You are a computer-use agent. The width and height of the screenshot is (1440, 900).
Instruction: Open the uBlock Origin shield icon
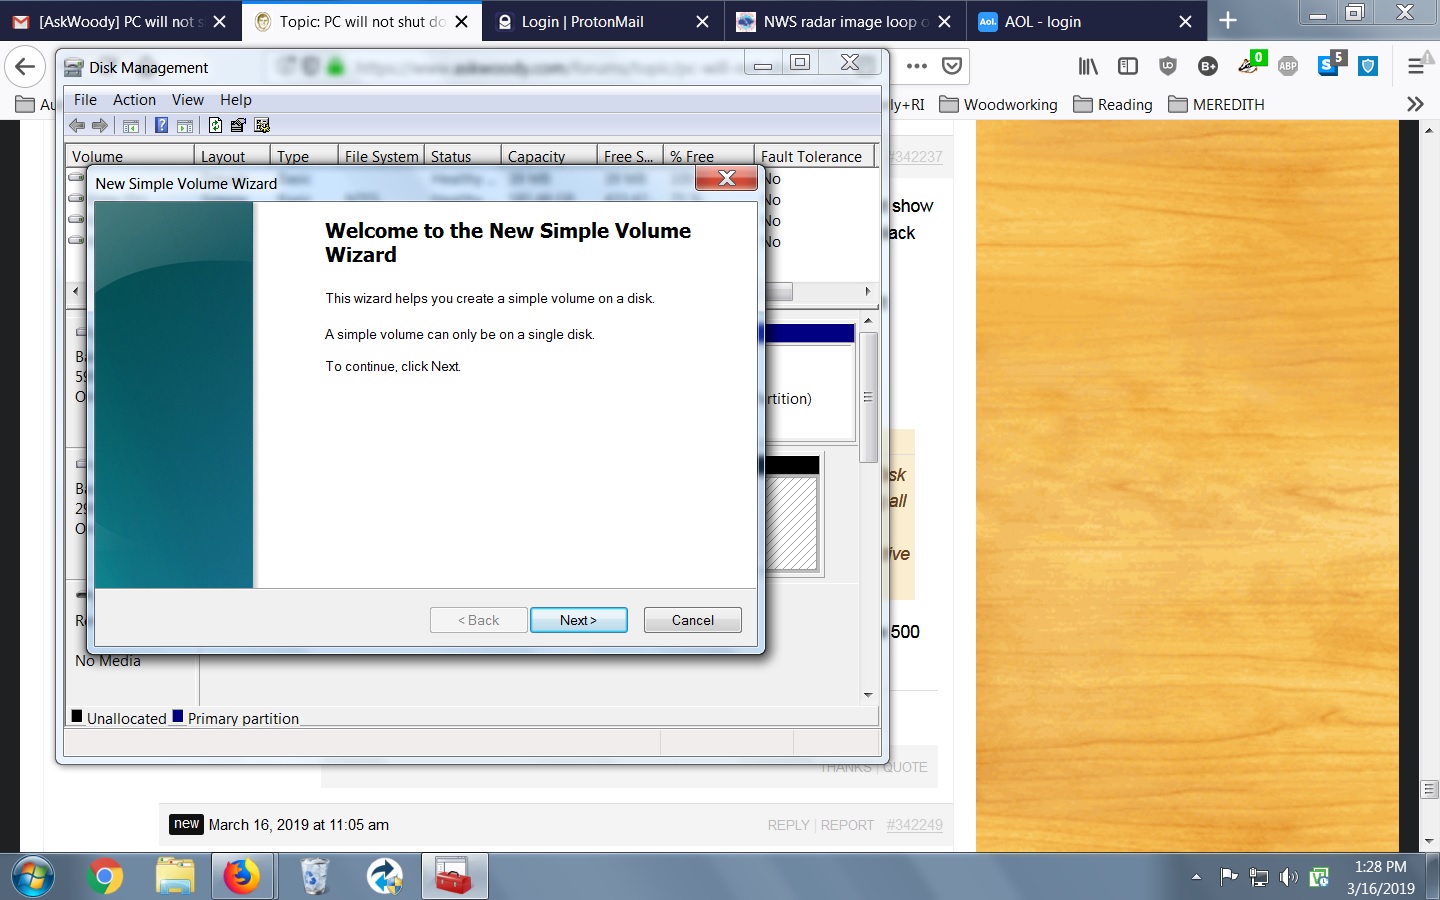(x=1167, y=66)
